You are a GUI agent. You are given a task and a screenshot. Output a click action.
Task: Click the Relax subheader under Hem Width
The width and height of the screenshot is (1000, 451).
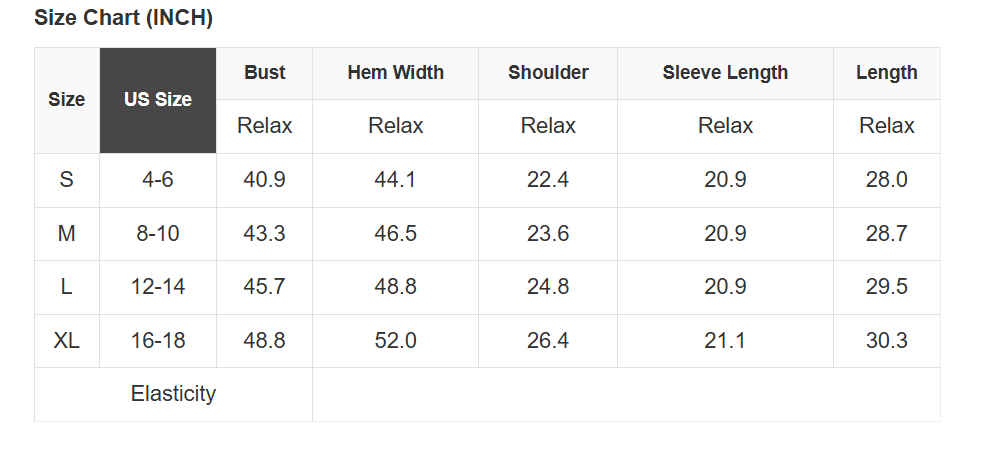tap(395, 126)
